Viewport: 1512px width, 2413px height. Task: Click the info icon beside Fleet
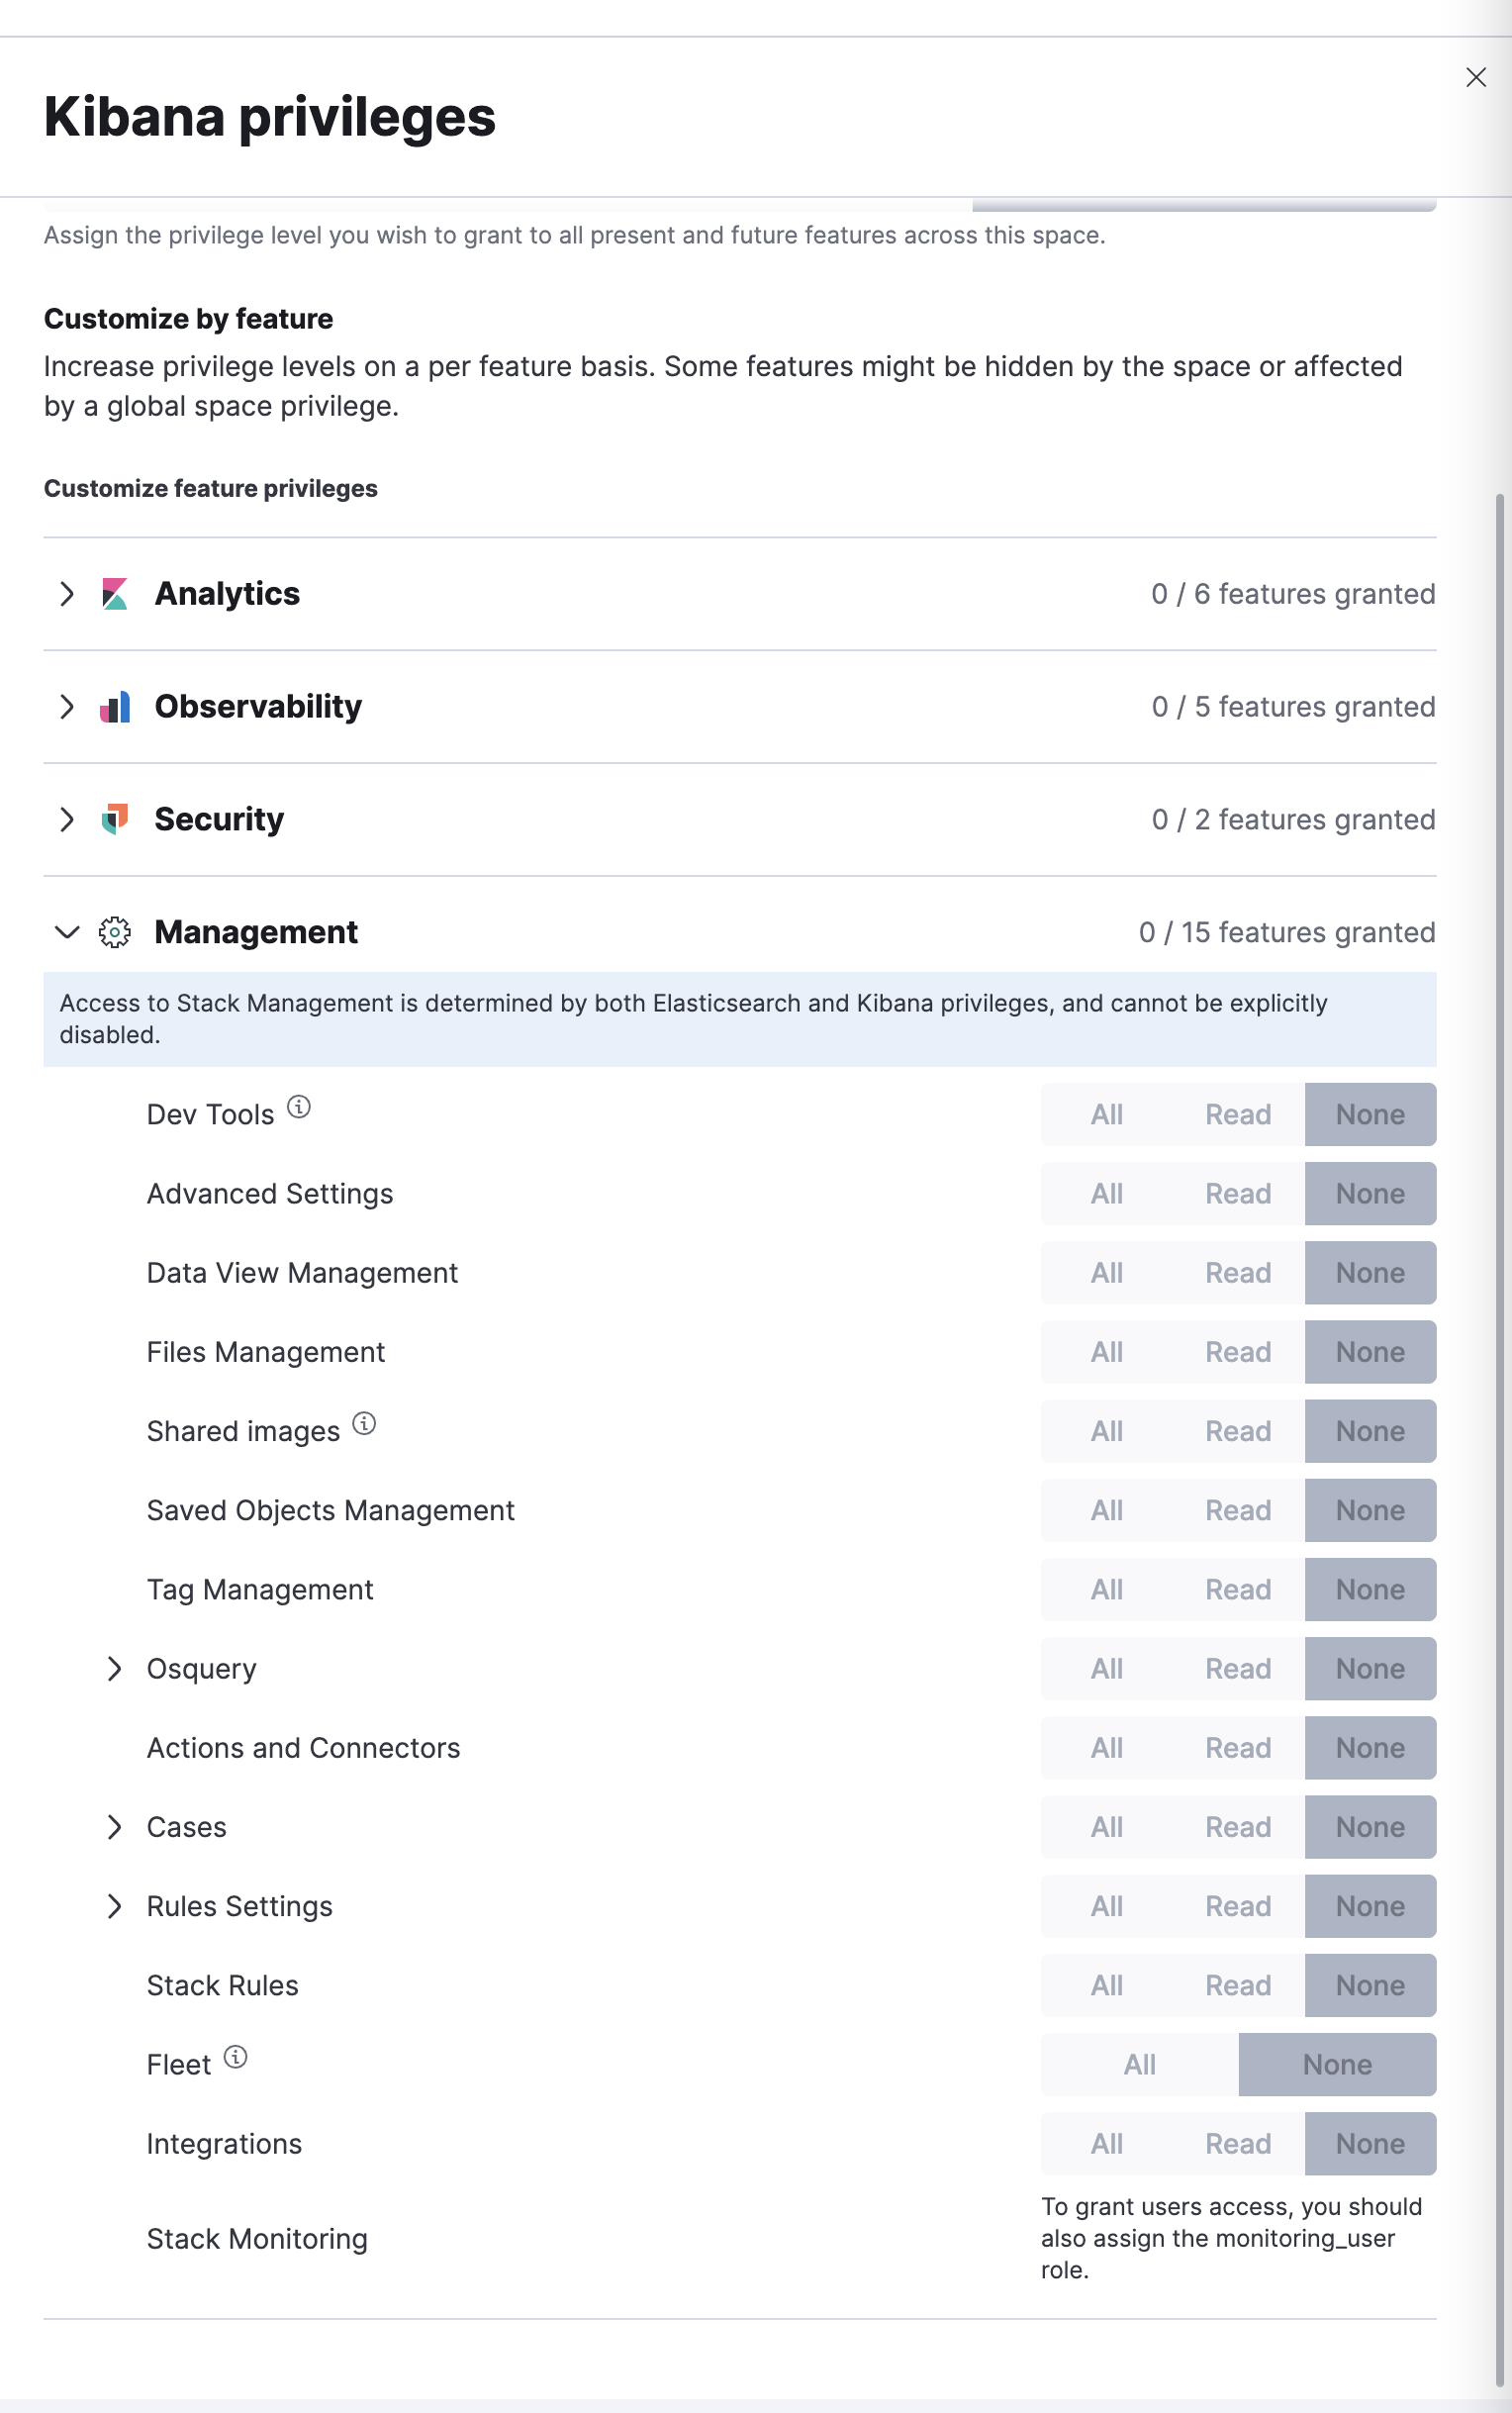tap(236, 2057)
